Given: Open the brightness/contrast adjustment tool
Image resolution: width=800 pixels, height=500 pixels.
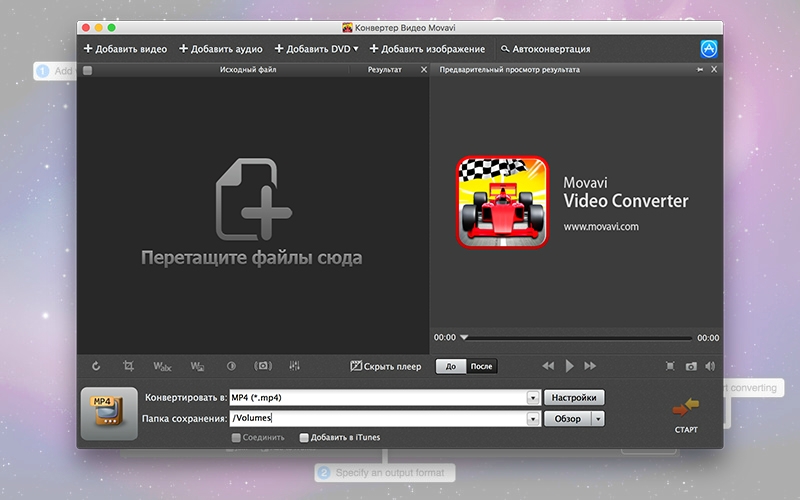Looking at the screenshot, I should coord(231,366).
